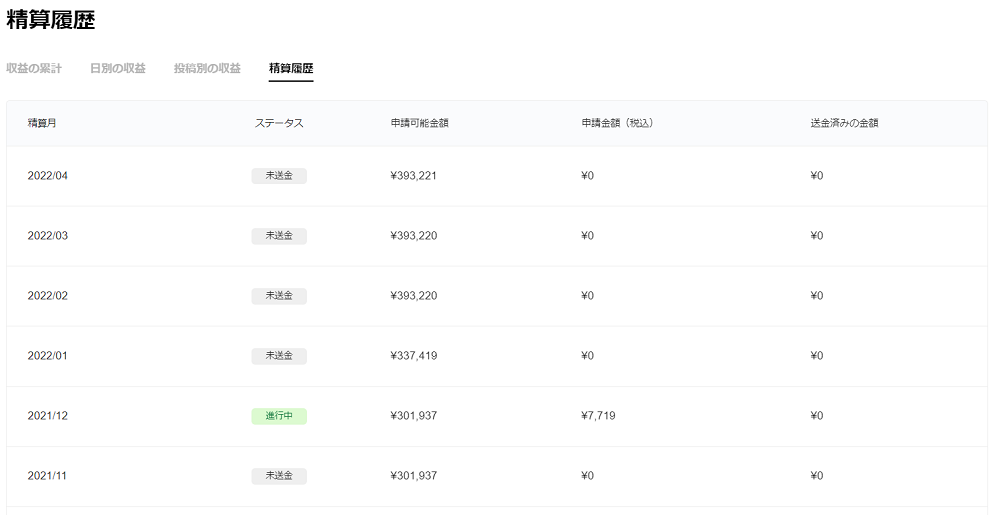Click the ステータス column header
This screenshot has height=515, width=1000.
279,123
